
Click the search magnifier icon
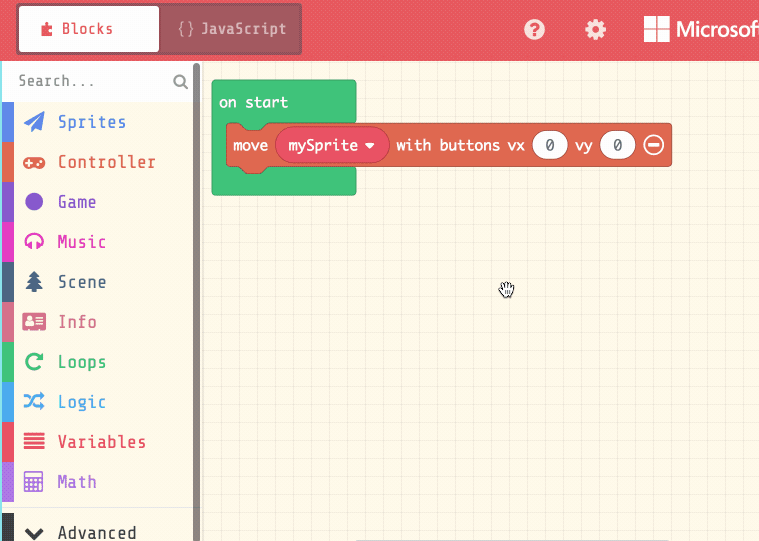181,81
